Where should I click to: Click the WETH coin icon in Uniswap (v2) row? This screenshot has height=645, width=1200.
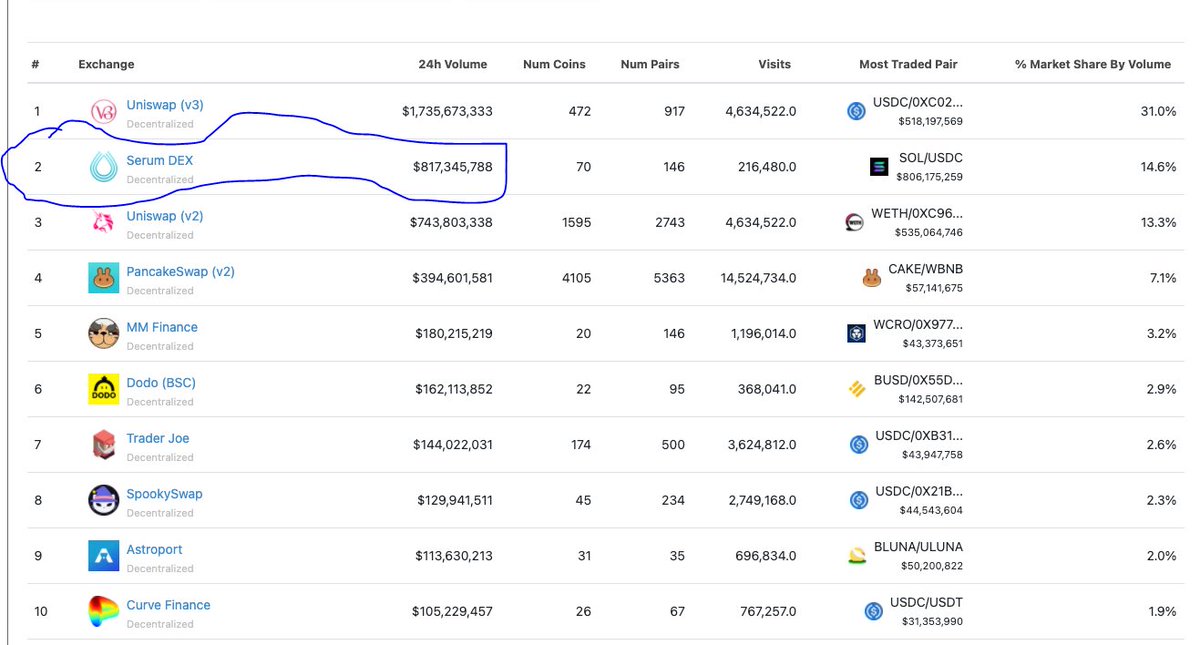pyautogui.click(x=855, y=223)
